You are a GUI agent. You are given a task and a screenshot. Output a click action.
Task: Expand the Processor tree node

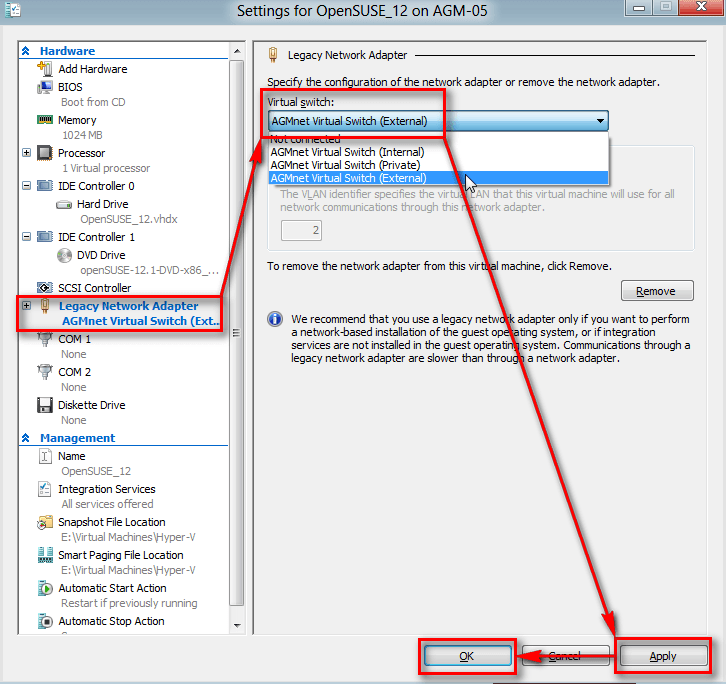[x=27, y=153]
